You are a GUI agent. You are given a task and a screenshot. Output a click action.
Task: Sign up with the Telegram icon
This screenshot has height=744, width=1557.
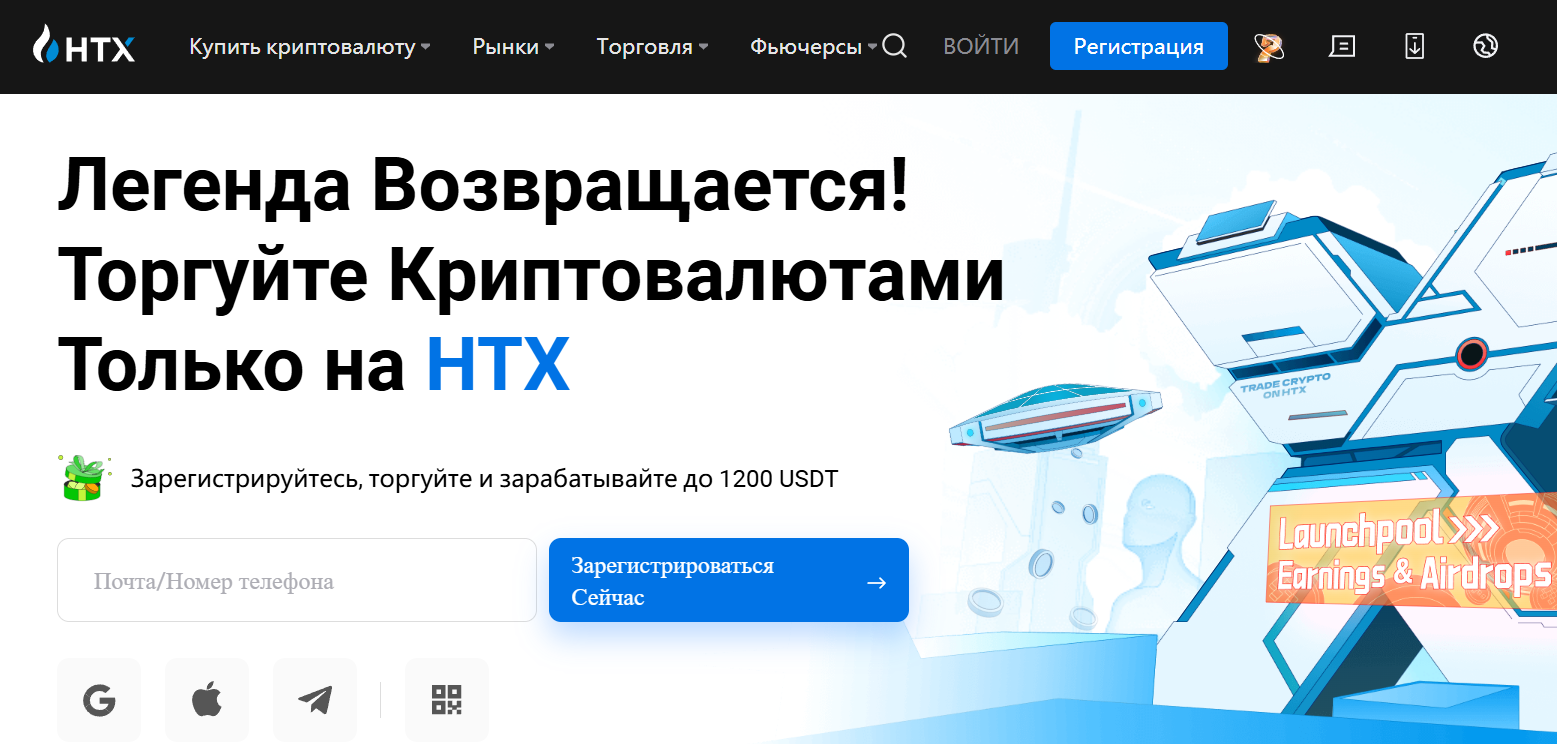point(315,700)
